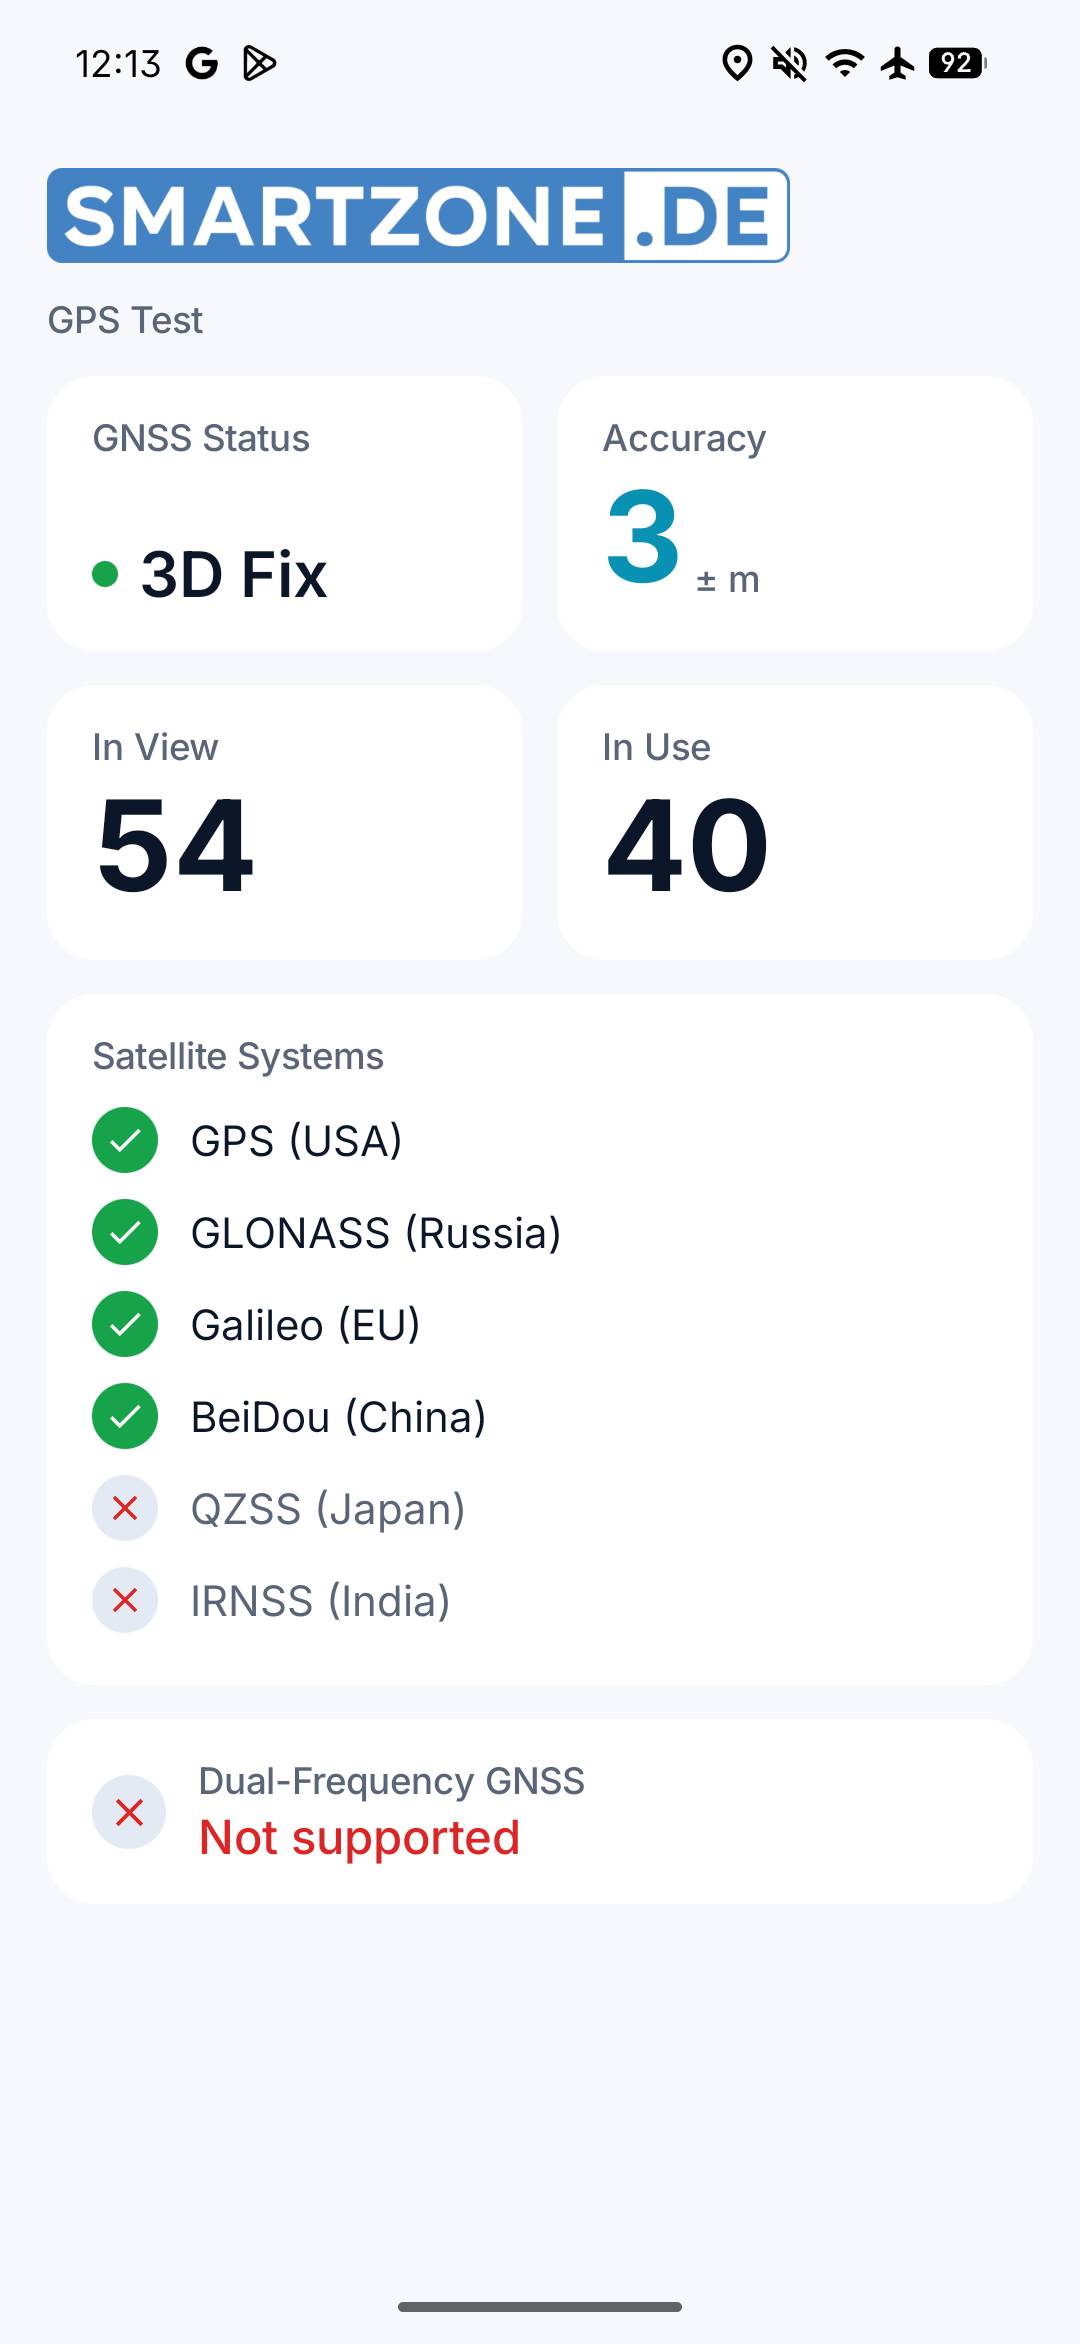
Task: Tap the green check next to GPS (USA)
Action: (125, 1140)
